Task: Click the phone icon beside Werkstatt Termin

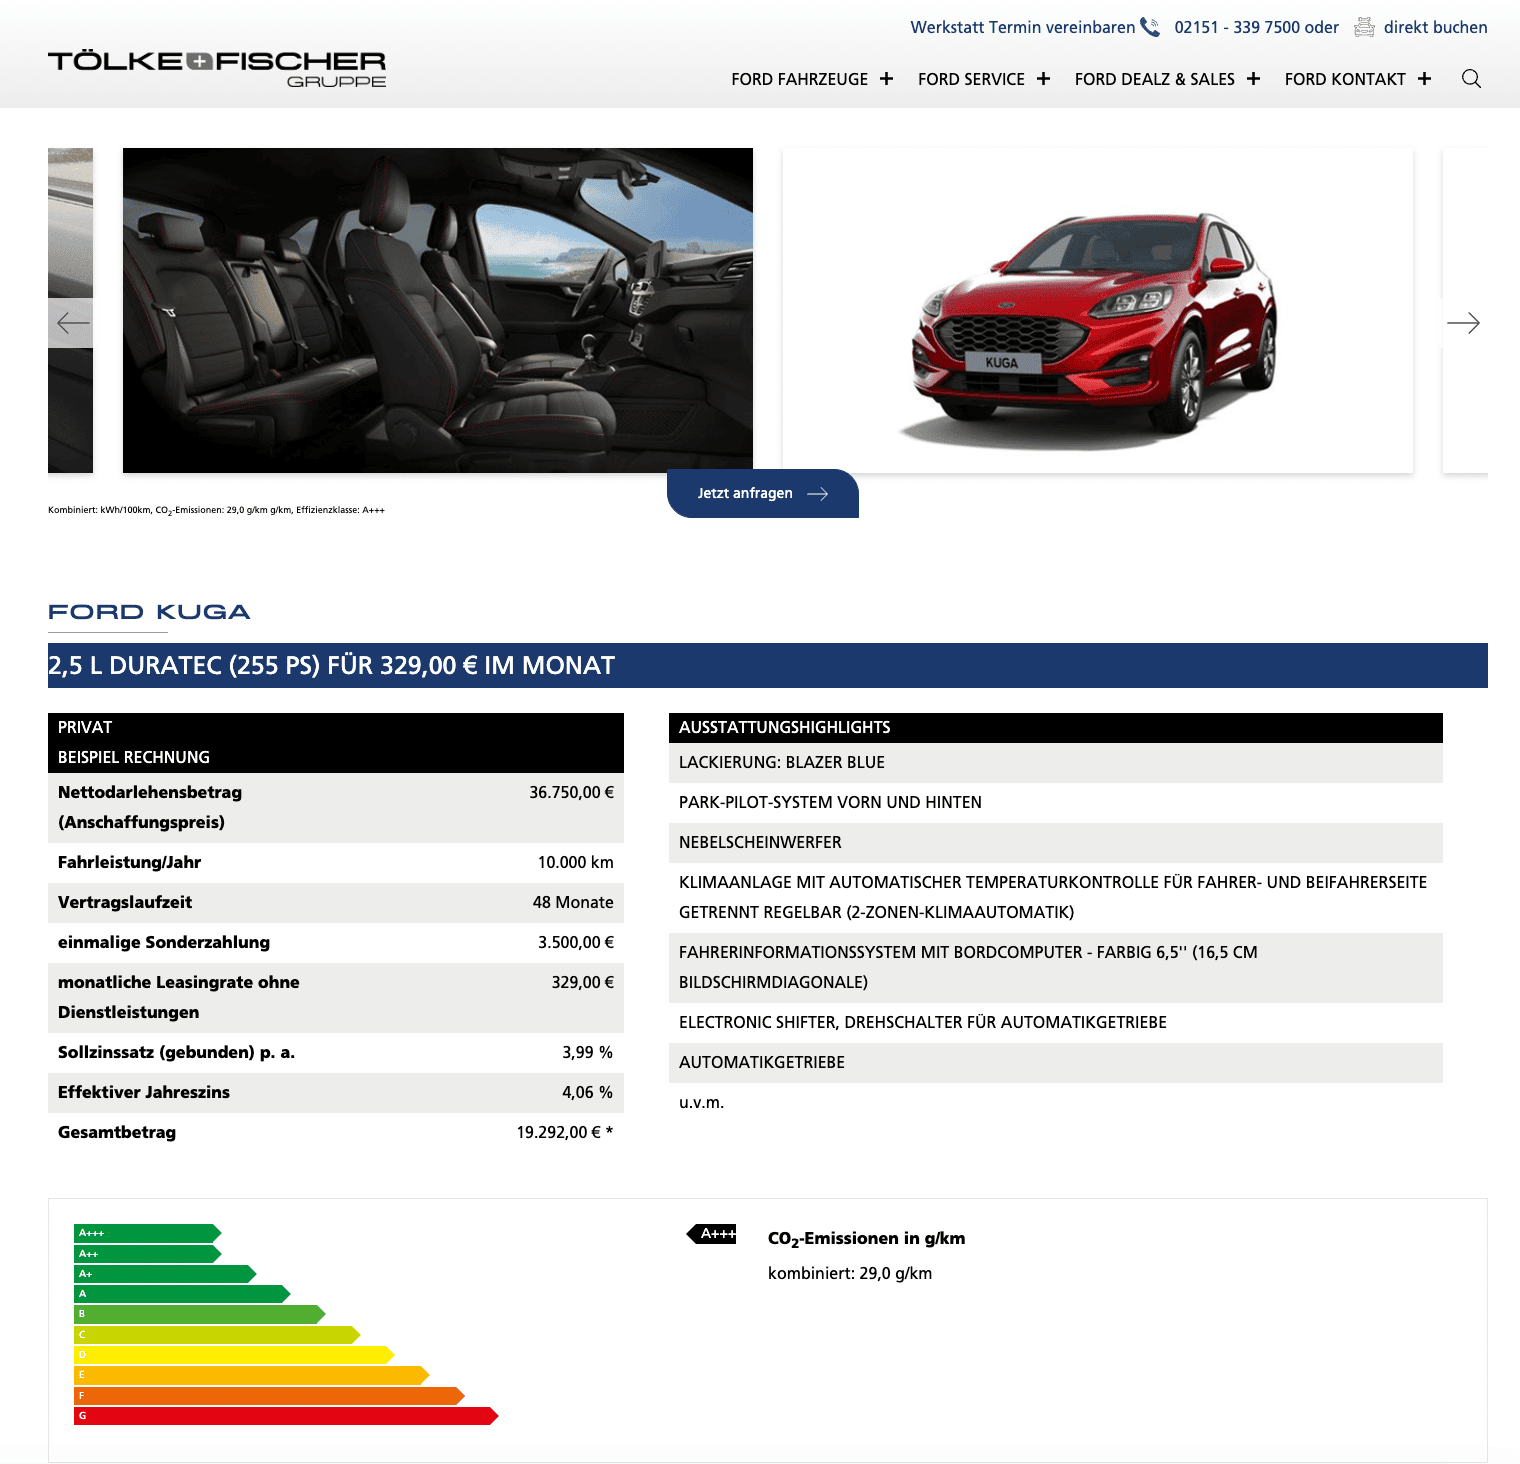Action: coord(1150,27)
